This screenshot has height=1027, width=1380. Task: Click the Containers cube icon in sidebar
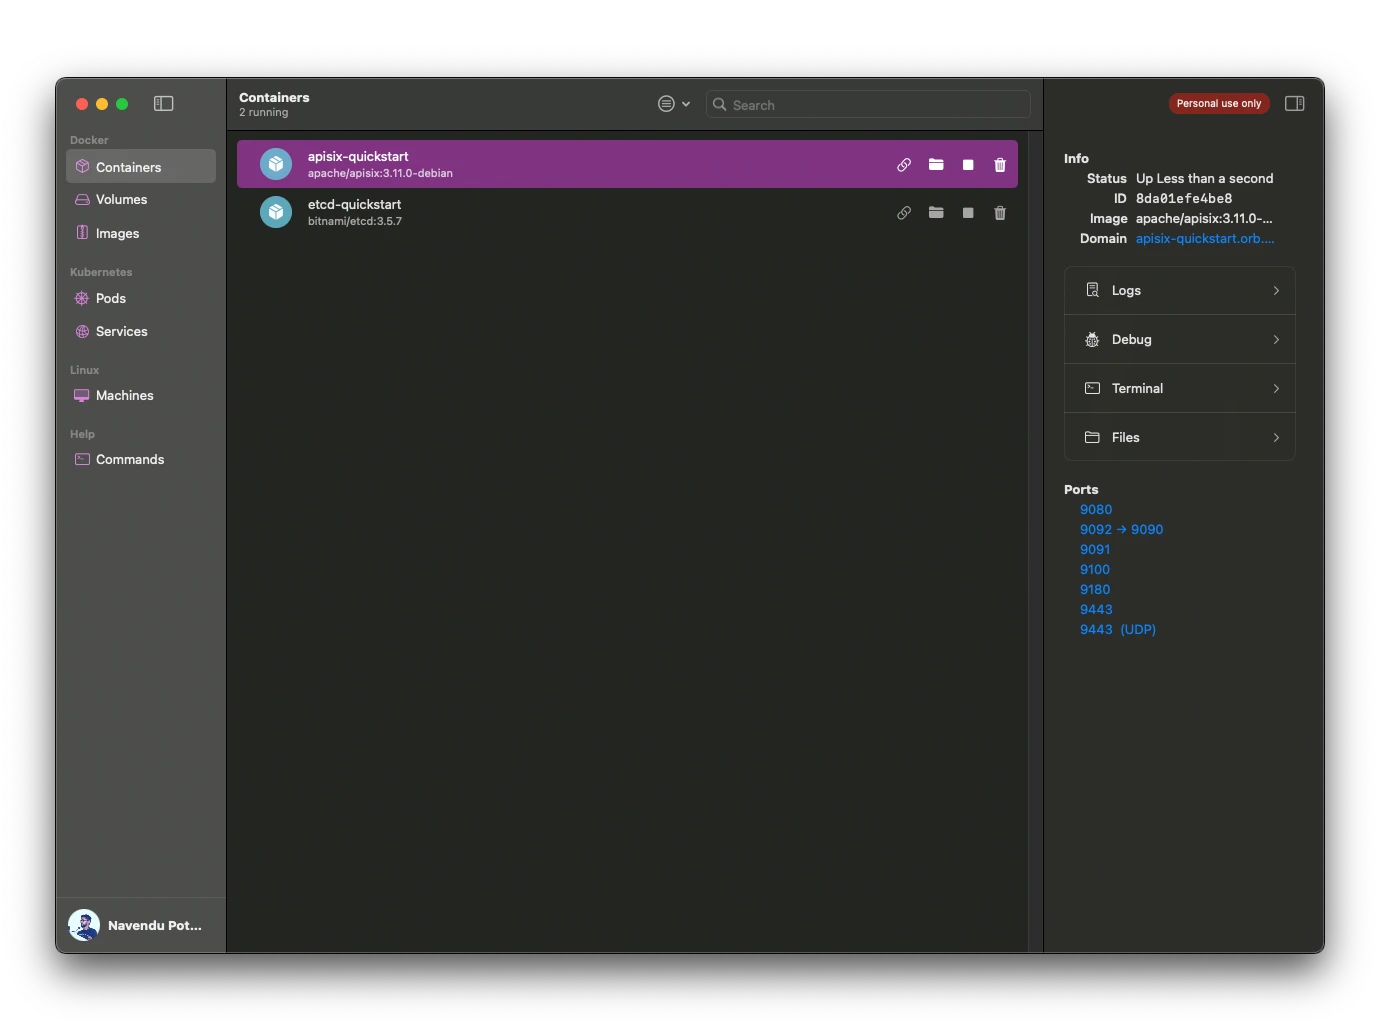pyautogui.click(x=82, y=167)
